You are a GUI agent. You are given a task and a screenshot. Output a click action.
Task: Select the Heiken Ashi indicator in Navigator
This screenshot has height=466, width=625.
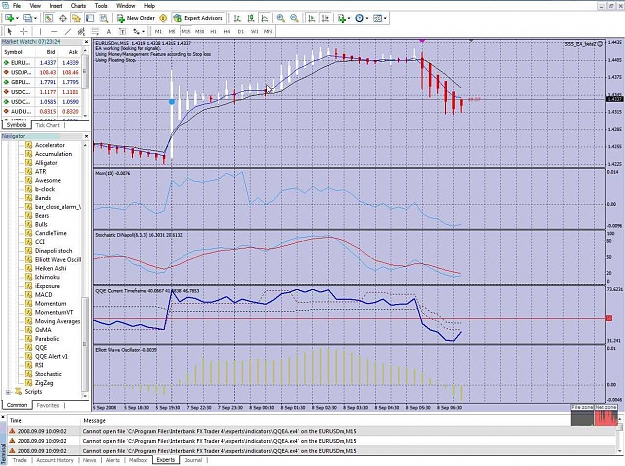[x=50, y=268]
